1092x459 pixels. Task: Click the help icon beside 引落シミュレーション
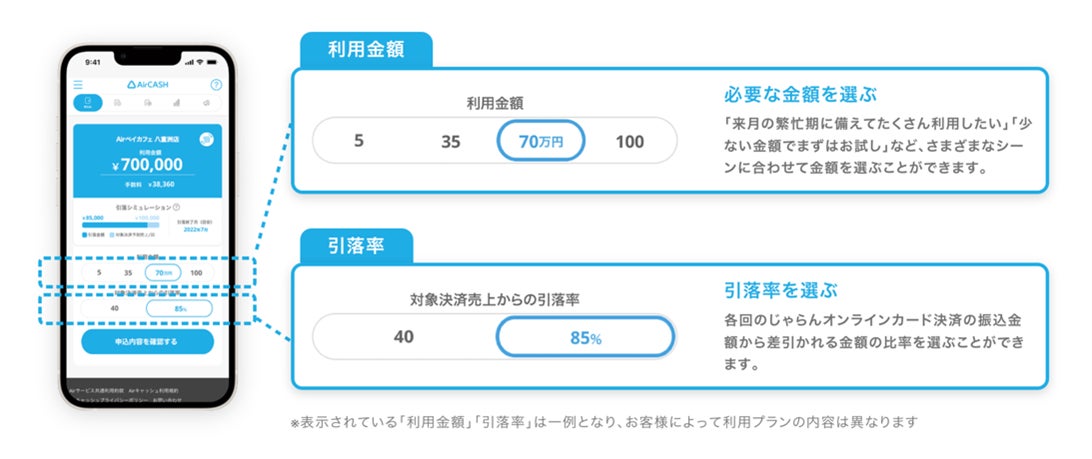176,207
